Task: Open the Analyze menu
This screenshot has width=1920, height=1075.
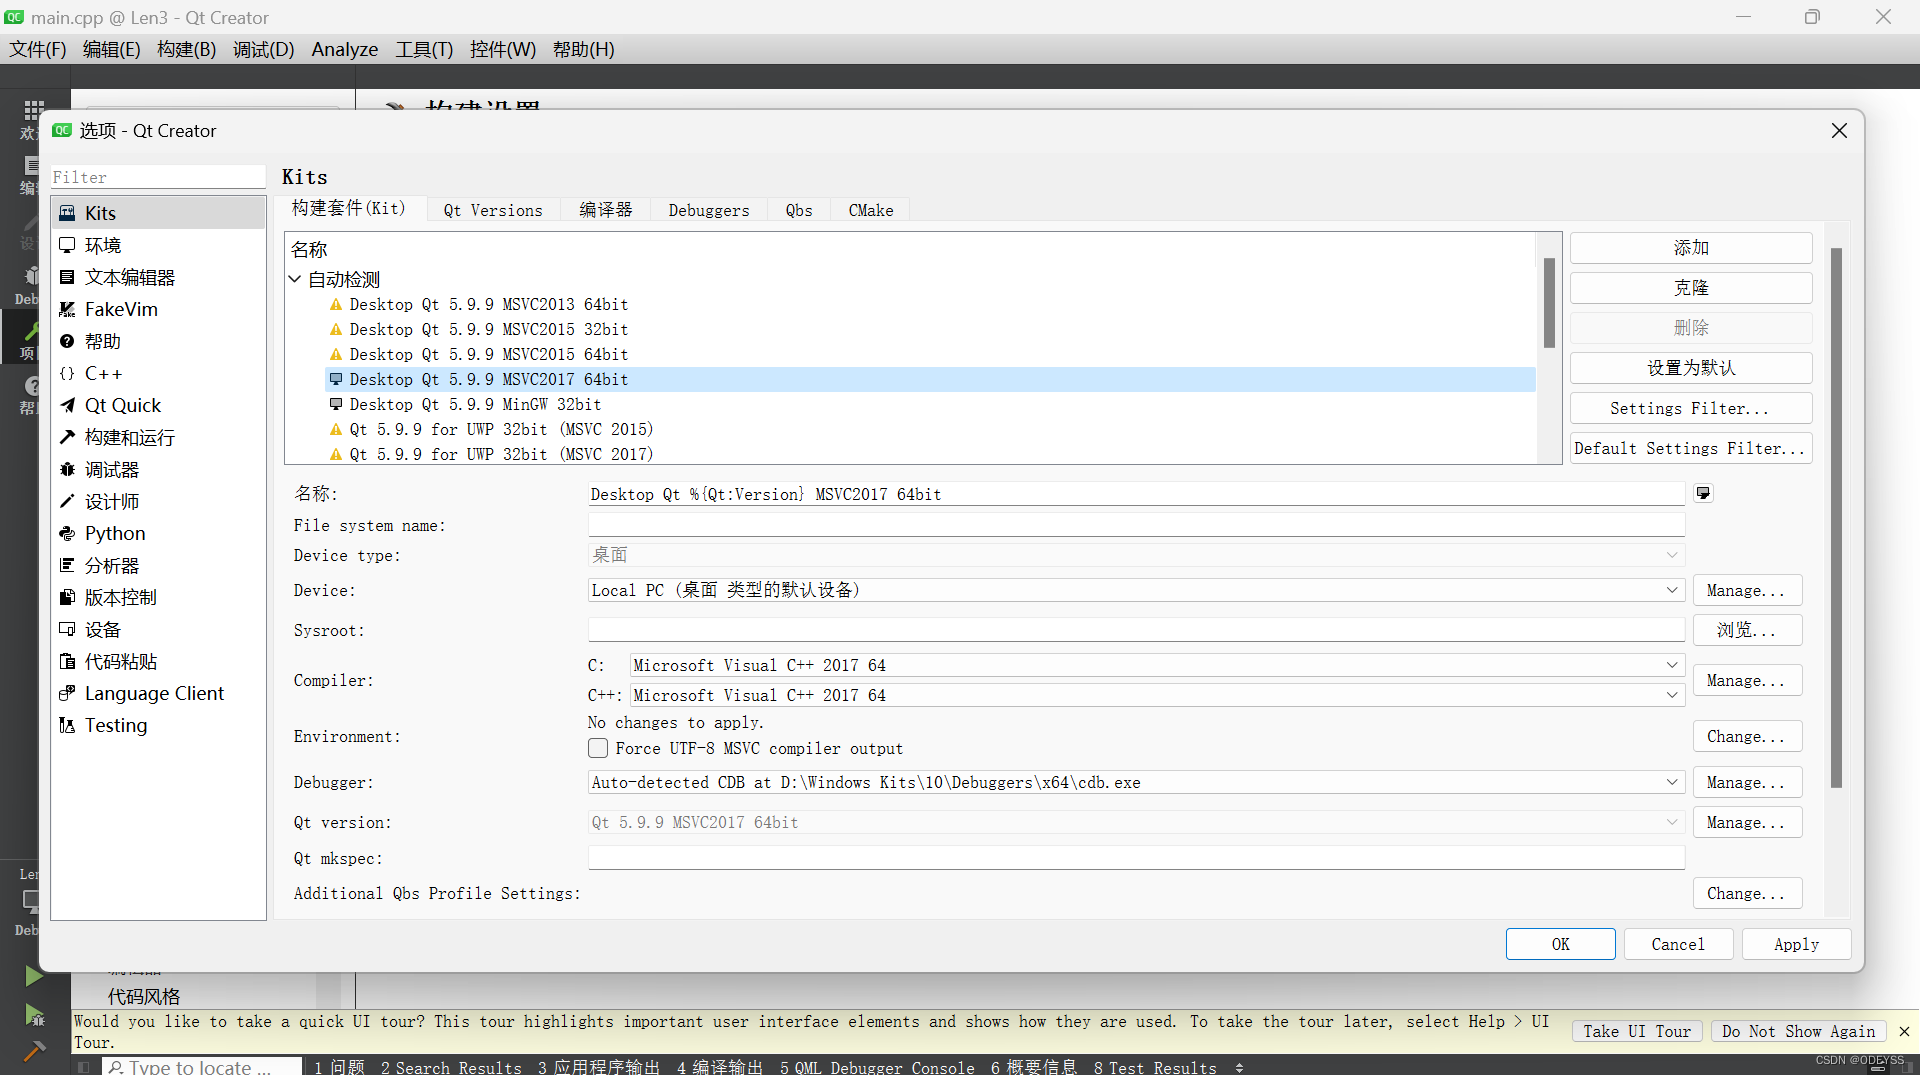Action: (345, 49)
